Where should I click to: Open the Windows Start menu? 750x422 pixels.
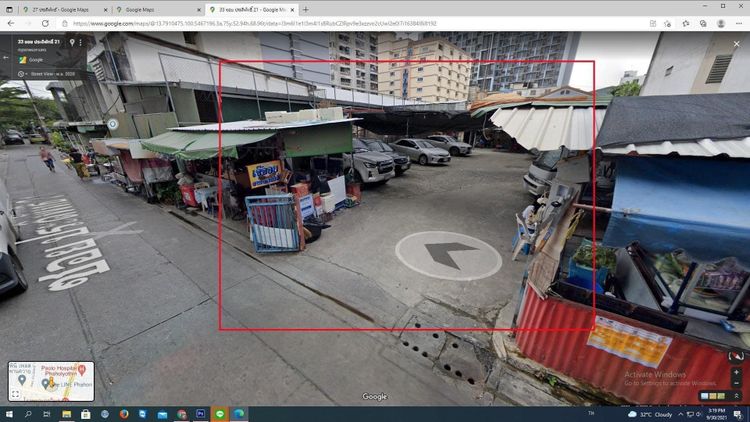(x=9, y=414)
